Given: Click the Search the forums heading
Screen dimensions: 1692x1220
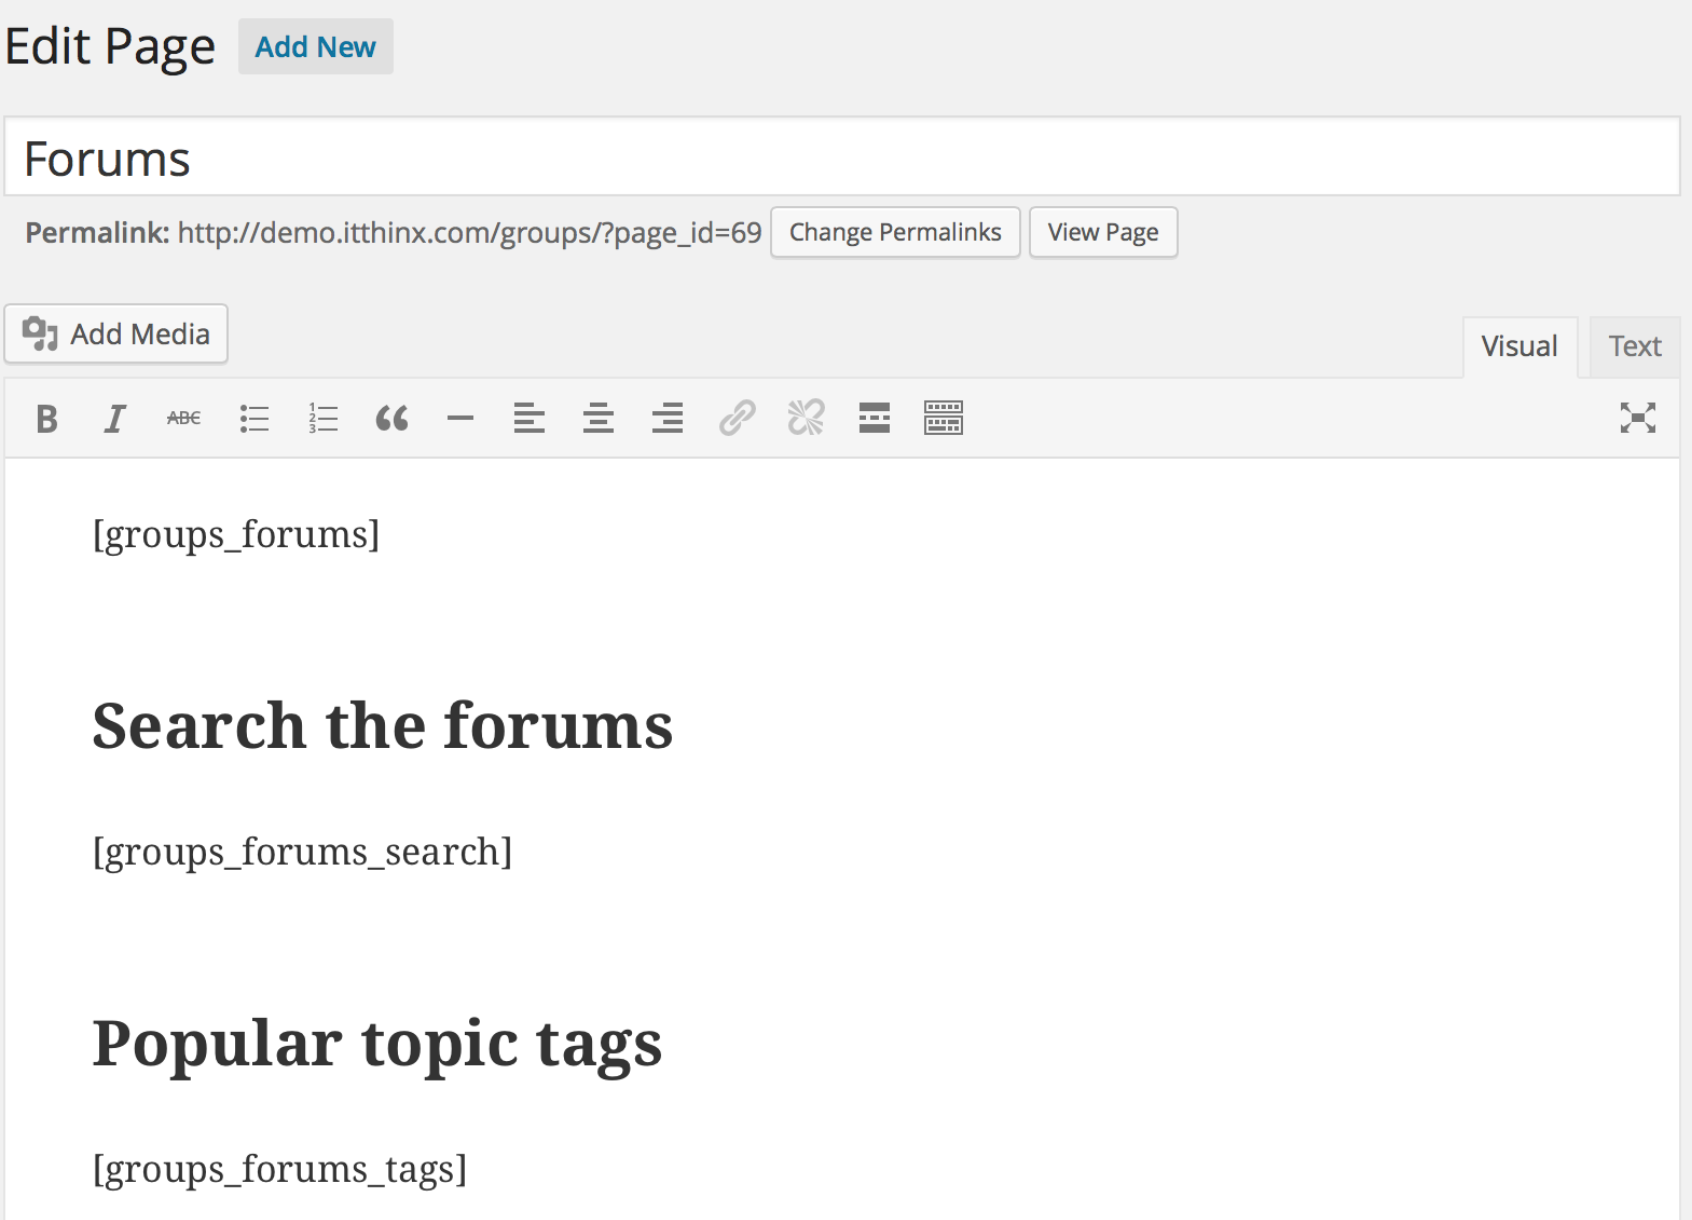Looking at the screenshot, I should [x=382, y=725].
